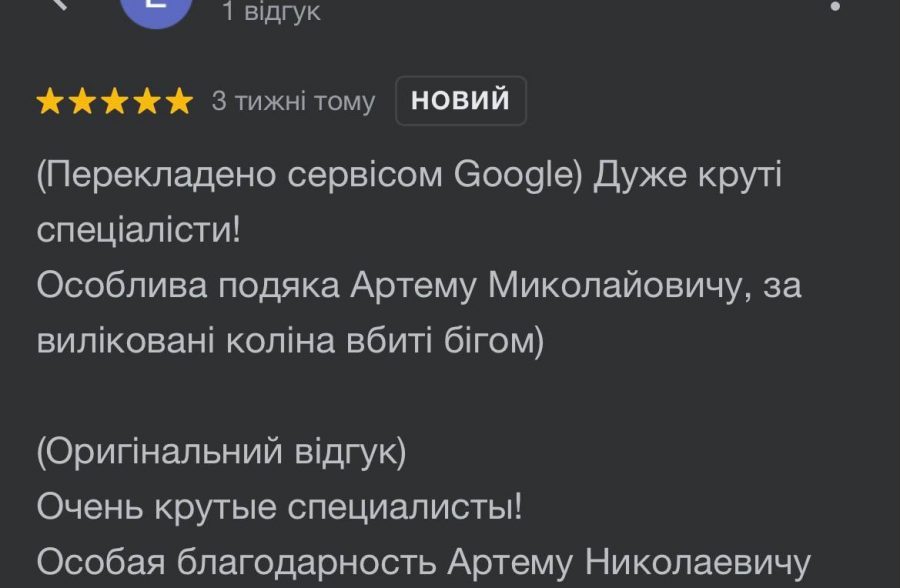Click the '(Оригінальний відгук)' label
The width and height of the screenshot is (900, 588).
coord(222,452)
